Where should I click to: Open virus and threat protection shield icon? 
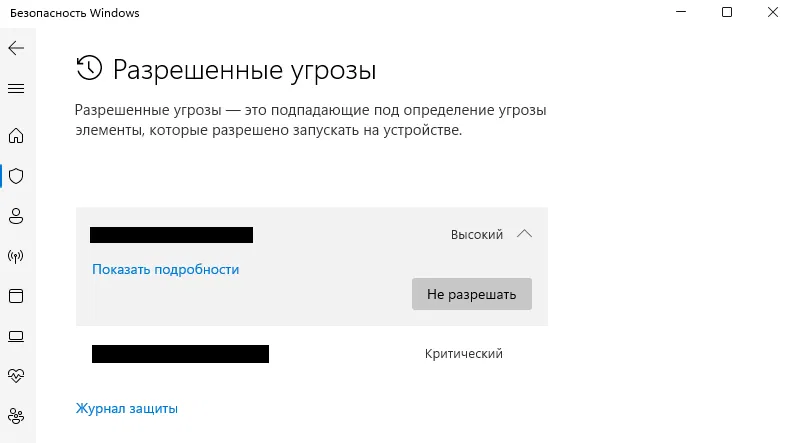pyautogui.click(x=16, y=176)
